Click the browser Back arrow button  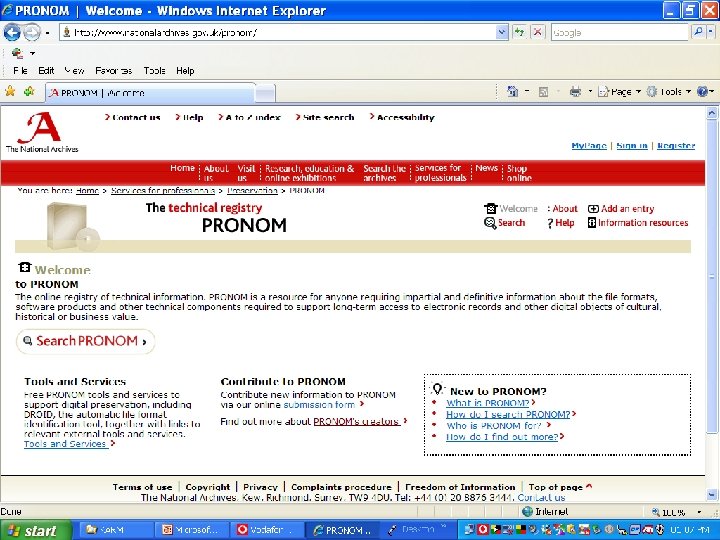[11, 32]
